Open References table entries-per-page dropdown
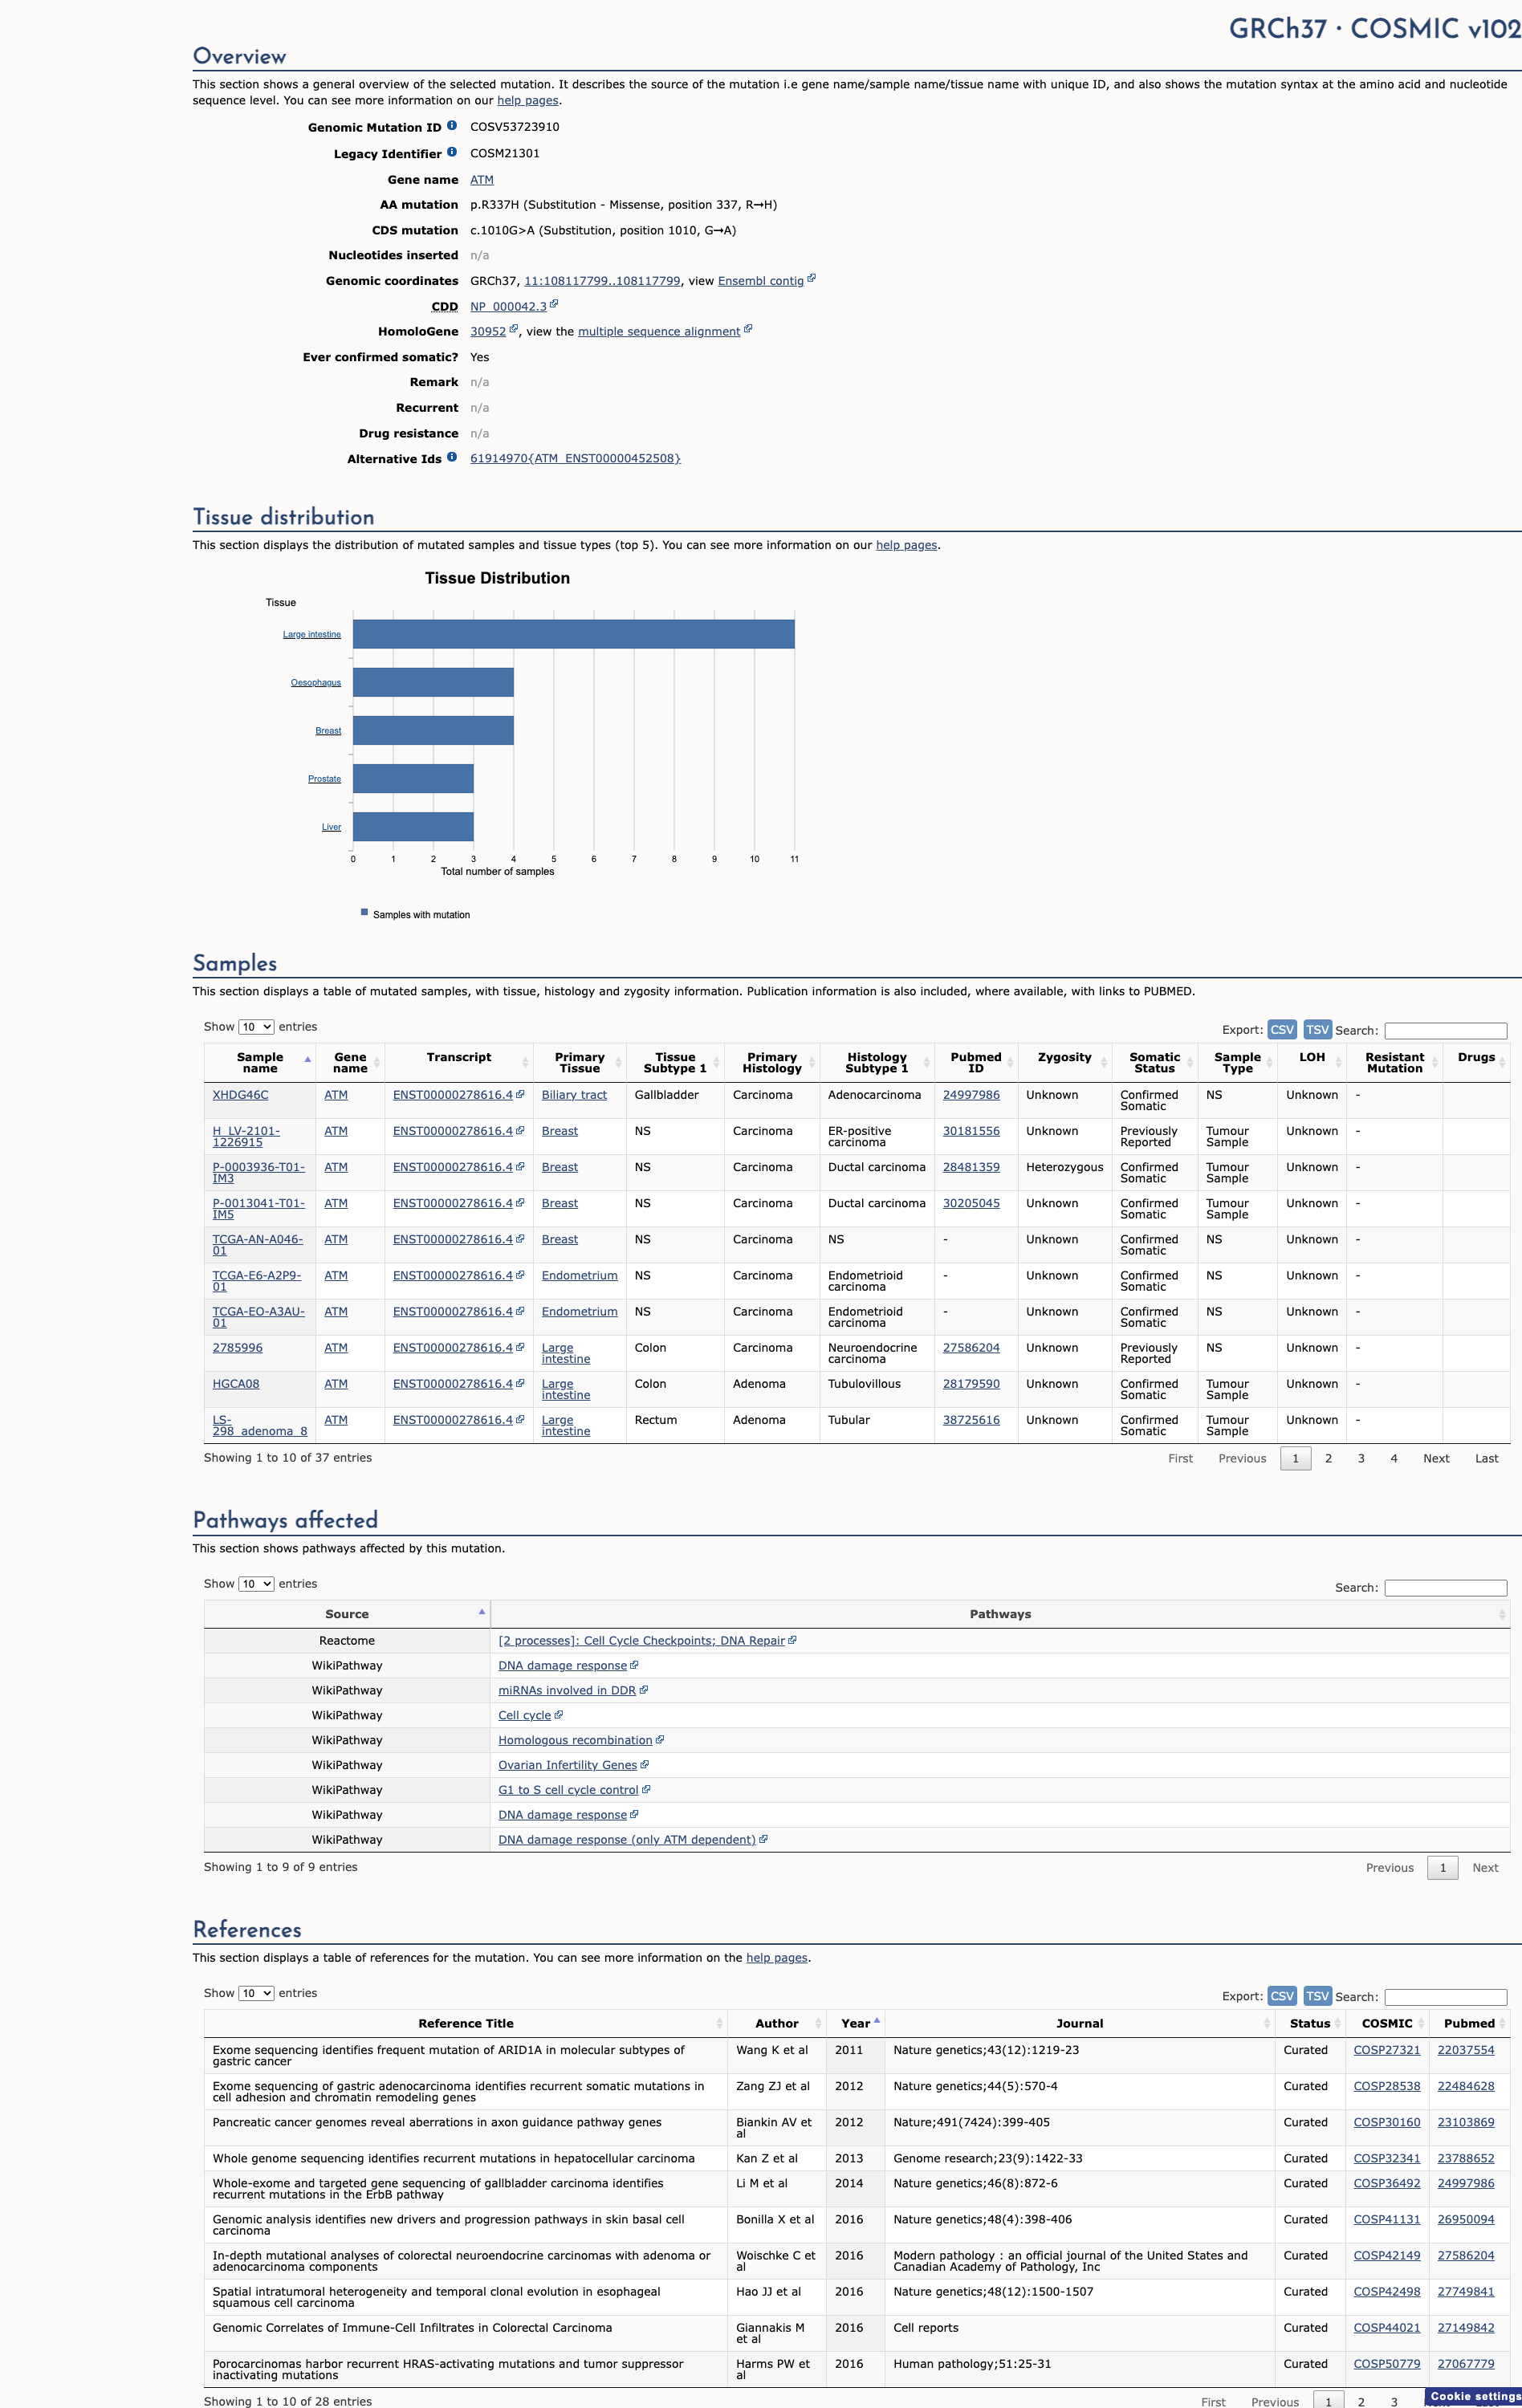This screenshot has width=1522, height=2408. coord(256,1994)
